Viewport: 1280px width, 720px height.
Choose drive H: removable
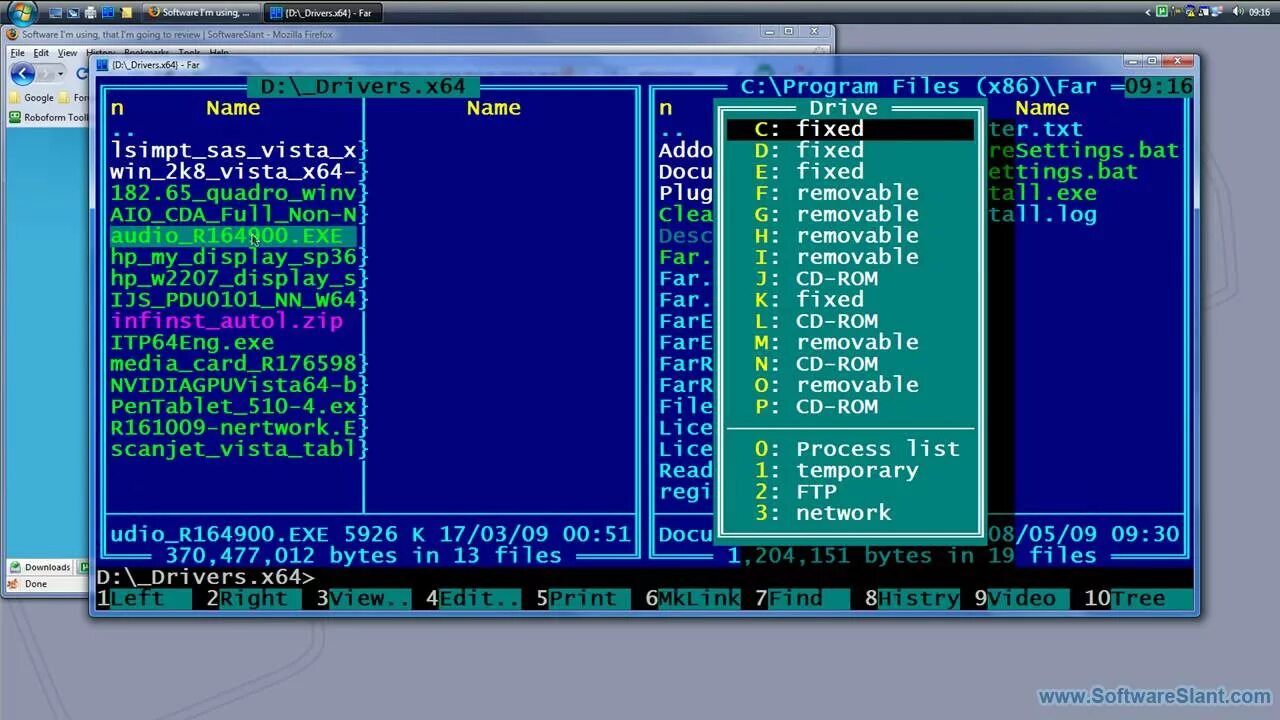850,235
